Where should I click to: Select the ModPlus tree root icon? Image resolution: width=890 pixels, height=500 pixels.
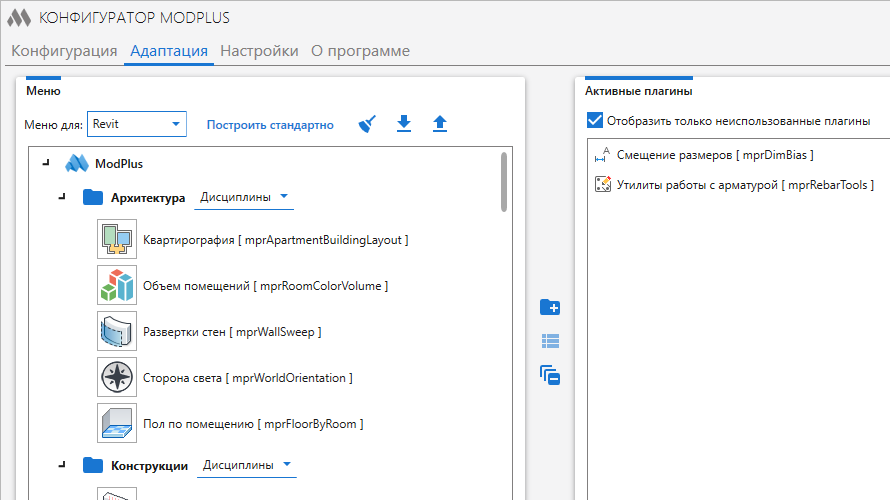(x=77, y=163)
